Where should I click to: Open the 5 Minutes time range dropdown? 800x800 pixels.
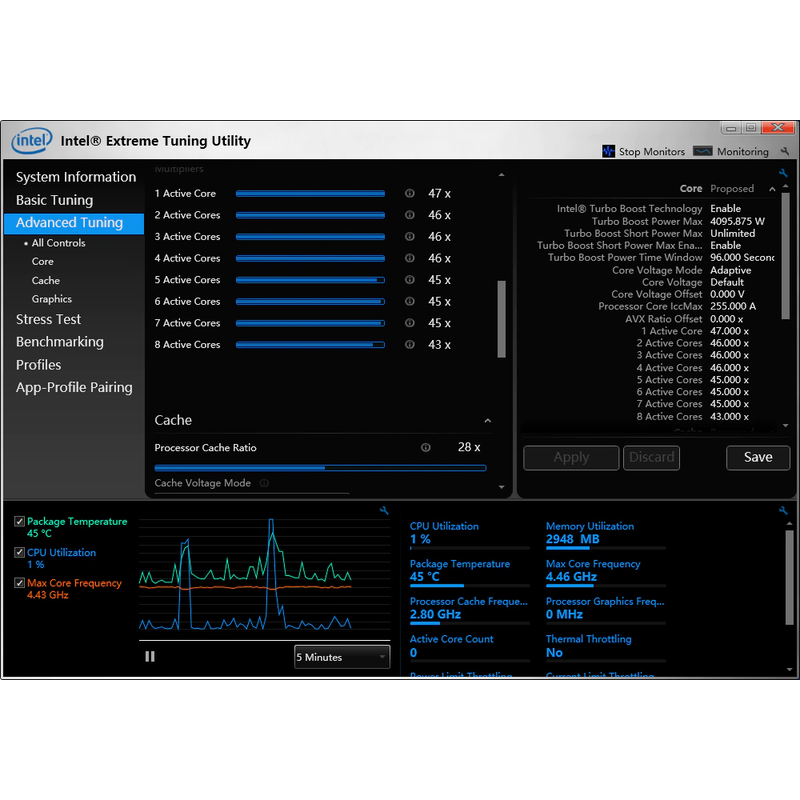tap(341, 657)
